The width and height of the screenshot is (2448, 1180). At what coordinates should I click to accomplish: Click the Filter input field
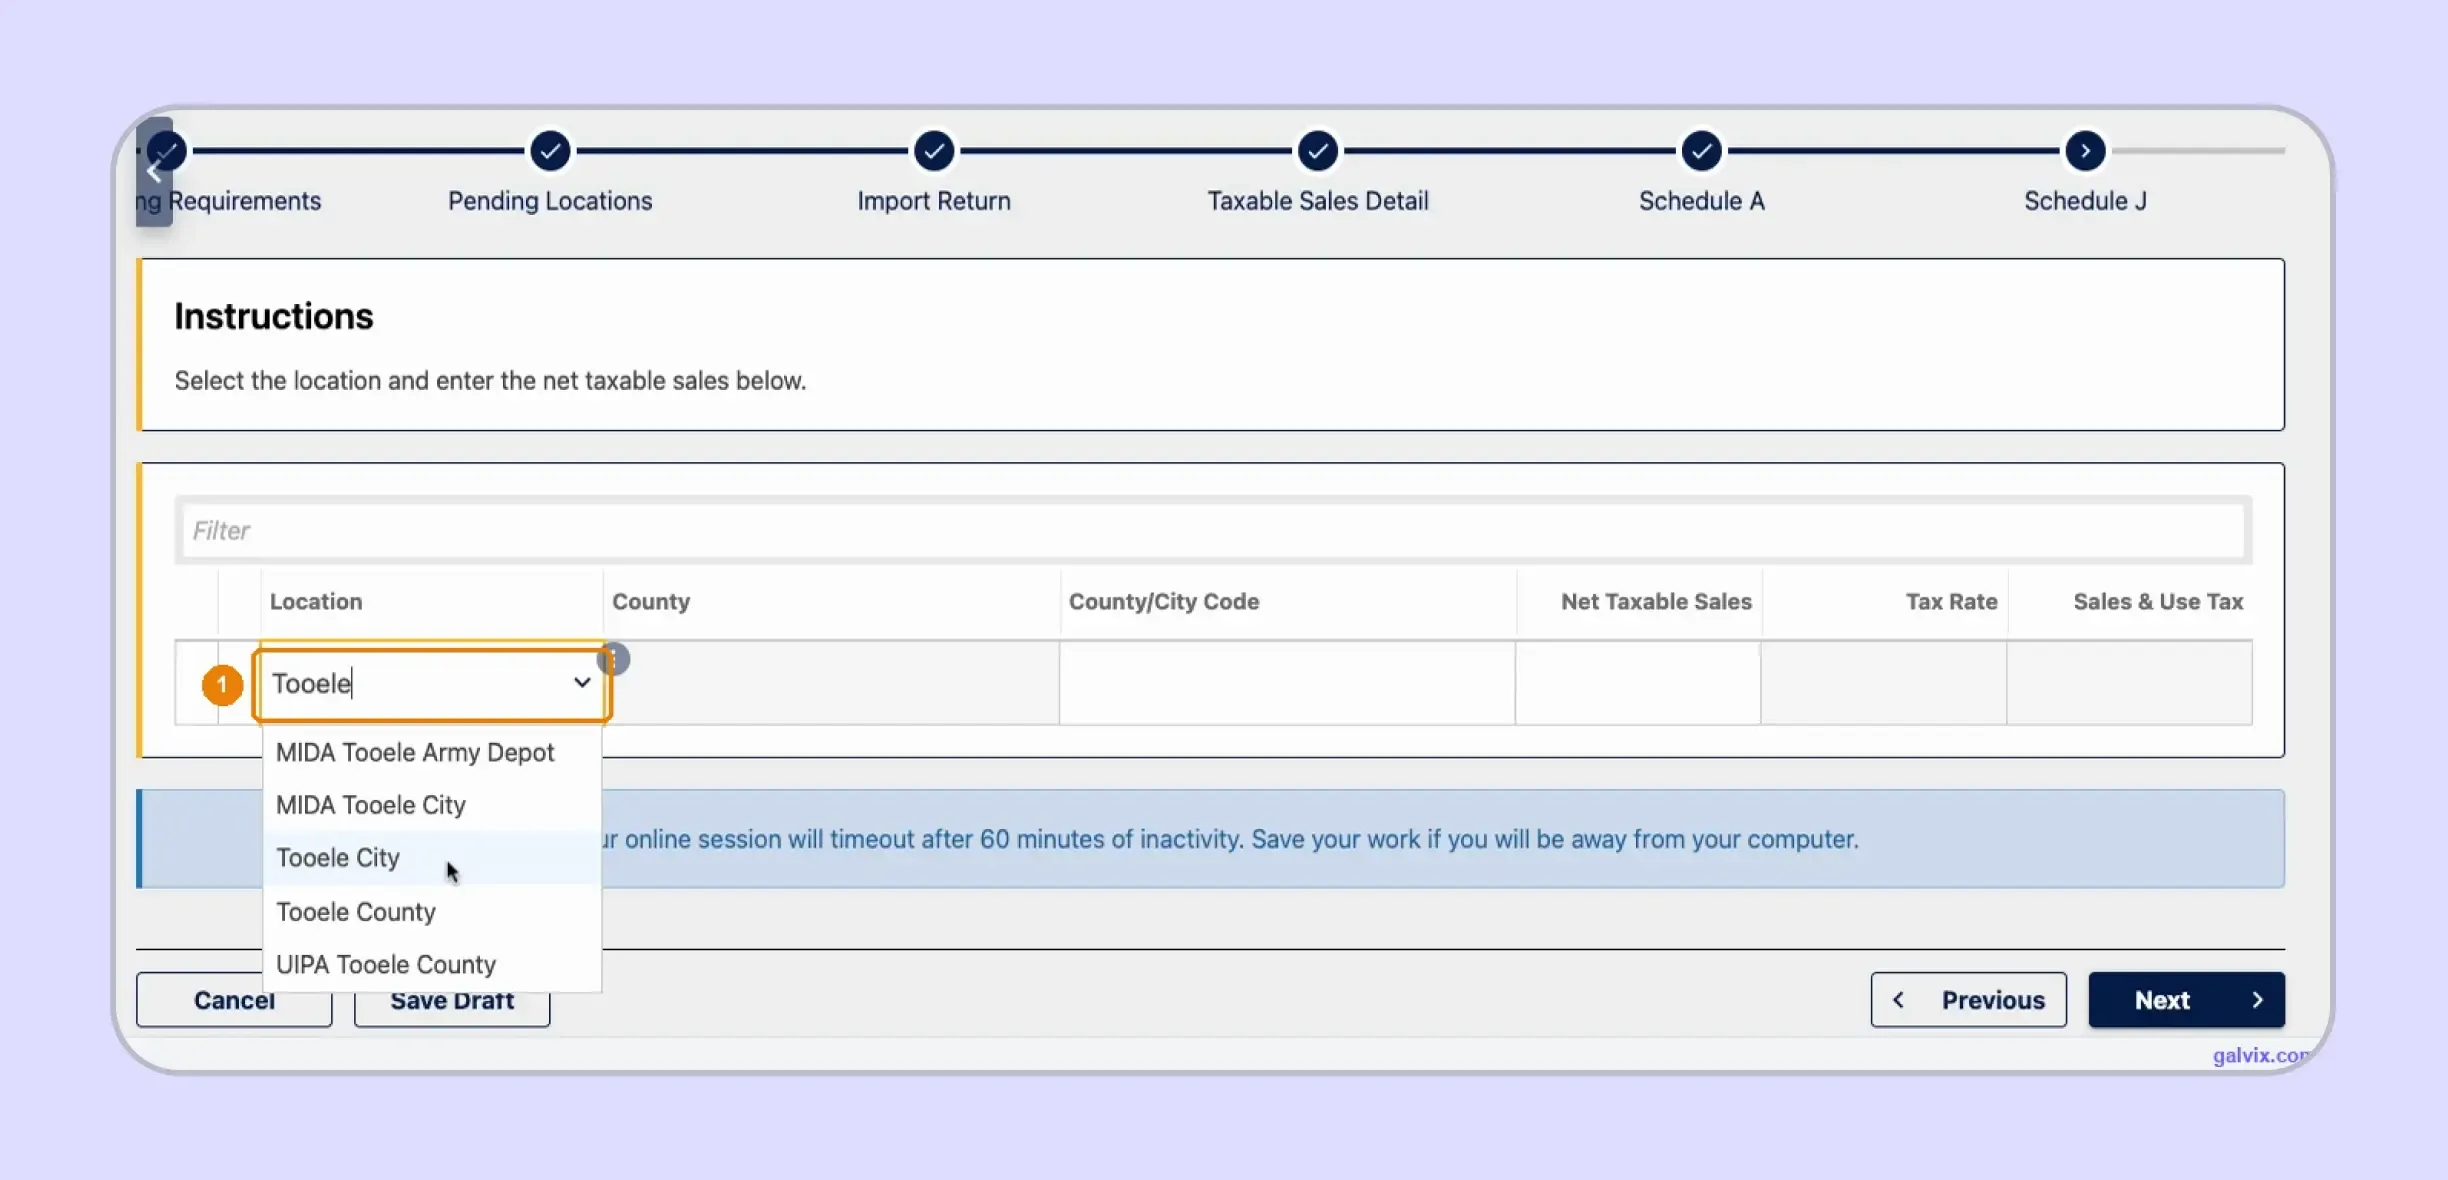pyautogui.click(x=1213, y=530)
